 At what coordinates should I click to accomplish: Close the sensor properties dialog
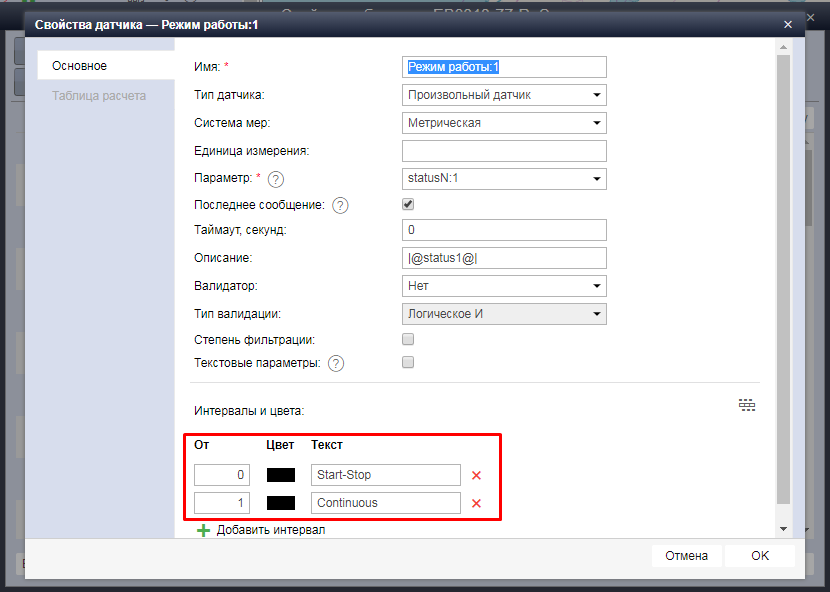click(x=787, y=24)
